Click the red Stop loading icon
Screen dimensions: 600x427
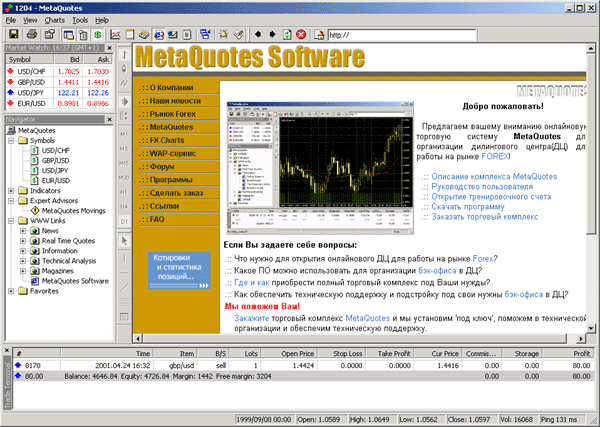click(x=302, y=35)
